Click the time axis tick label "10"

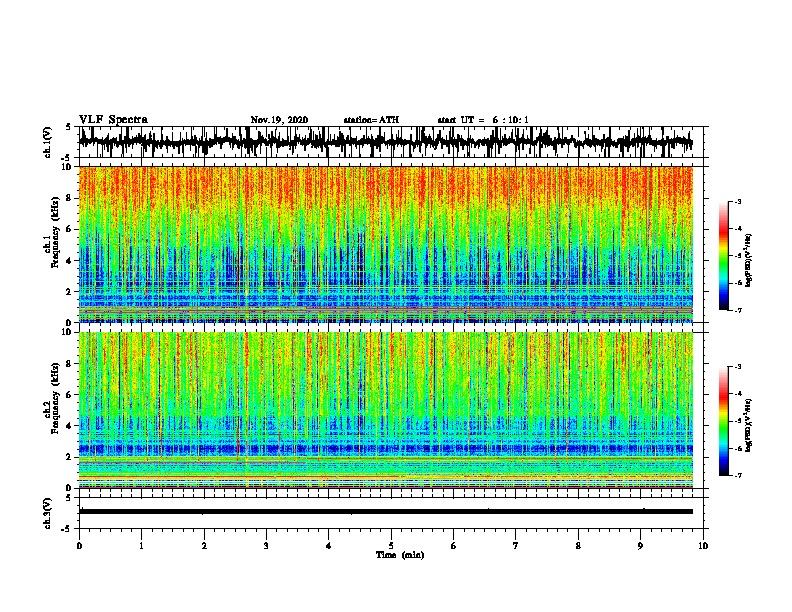pos(703,546)
